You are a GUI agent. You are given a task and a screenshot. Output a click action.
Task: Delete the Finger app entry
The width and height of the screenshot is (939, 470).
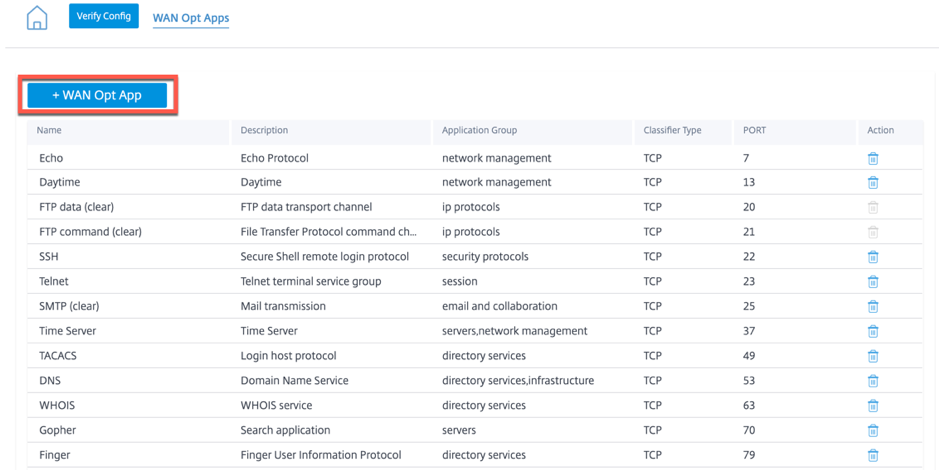873,456
